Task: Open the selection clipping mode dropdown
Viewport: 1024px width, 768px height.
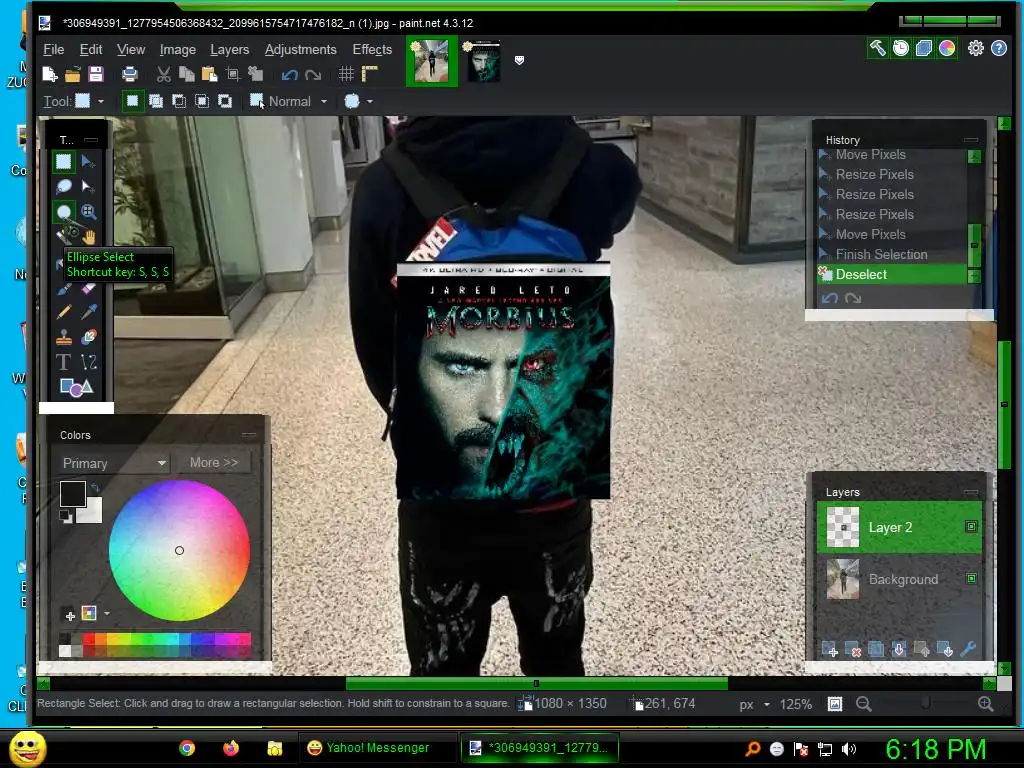Action: pos(359,101)
